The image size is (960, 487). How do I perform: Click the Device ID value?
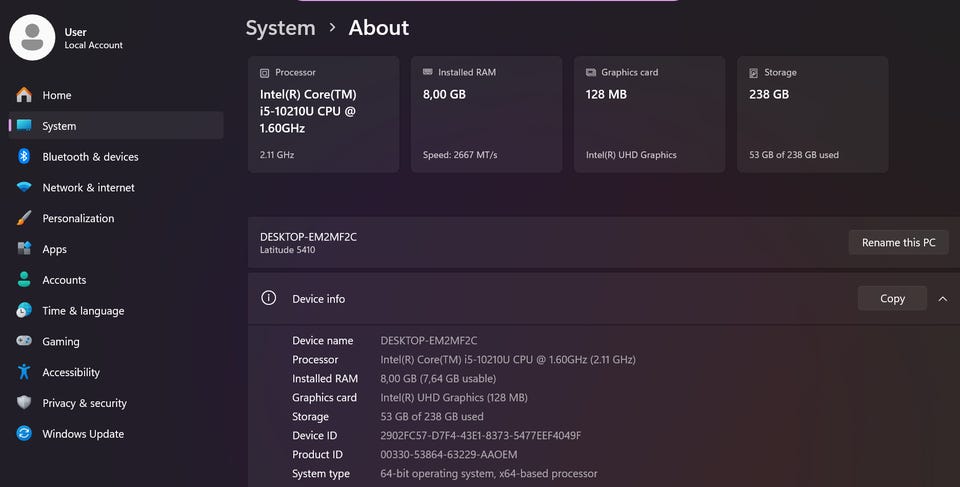(481, 436)
